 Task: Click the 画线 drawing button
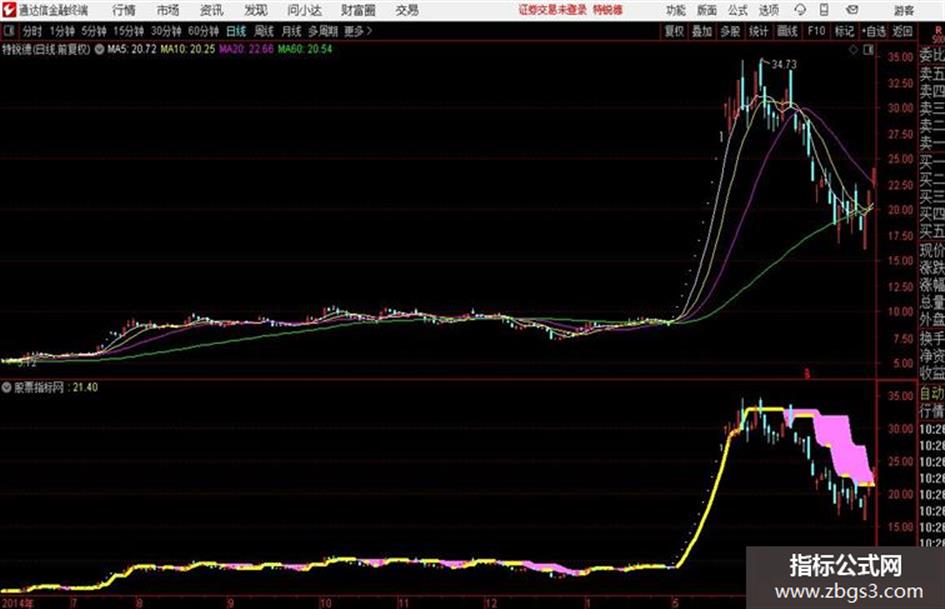pos(787,31)
